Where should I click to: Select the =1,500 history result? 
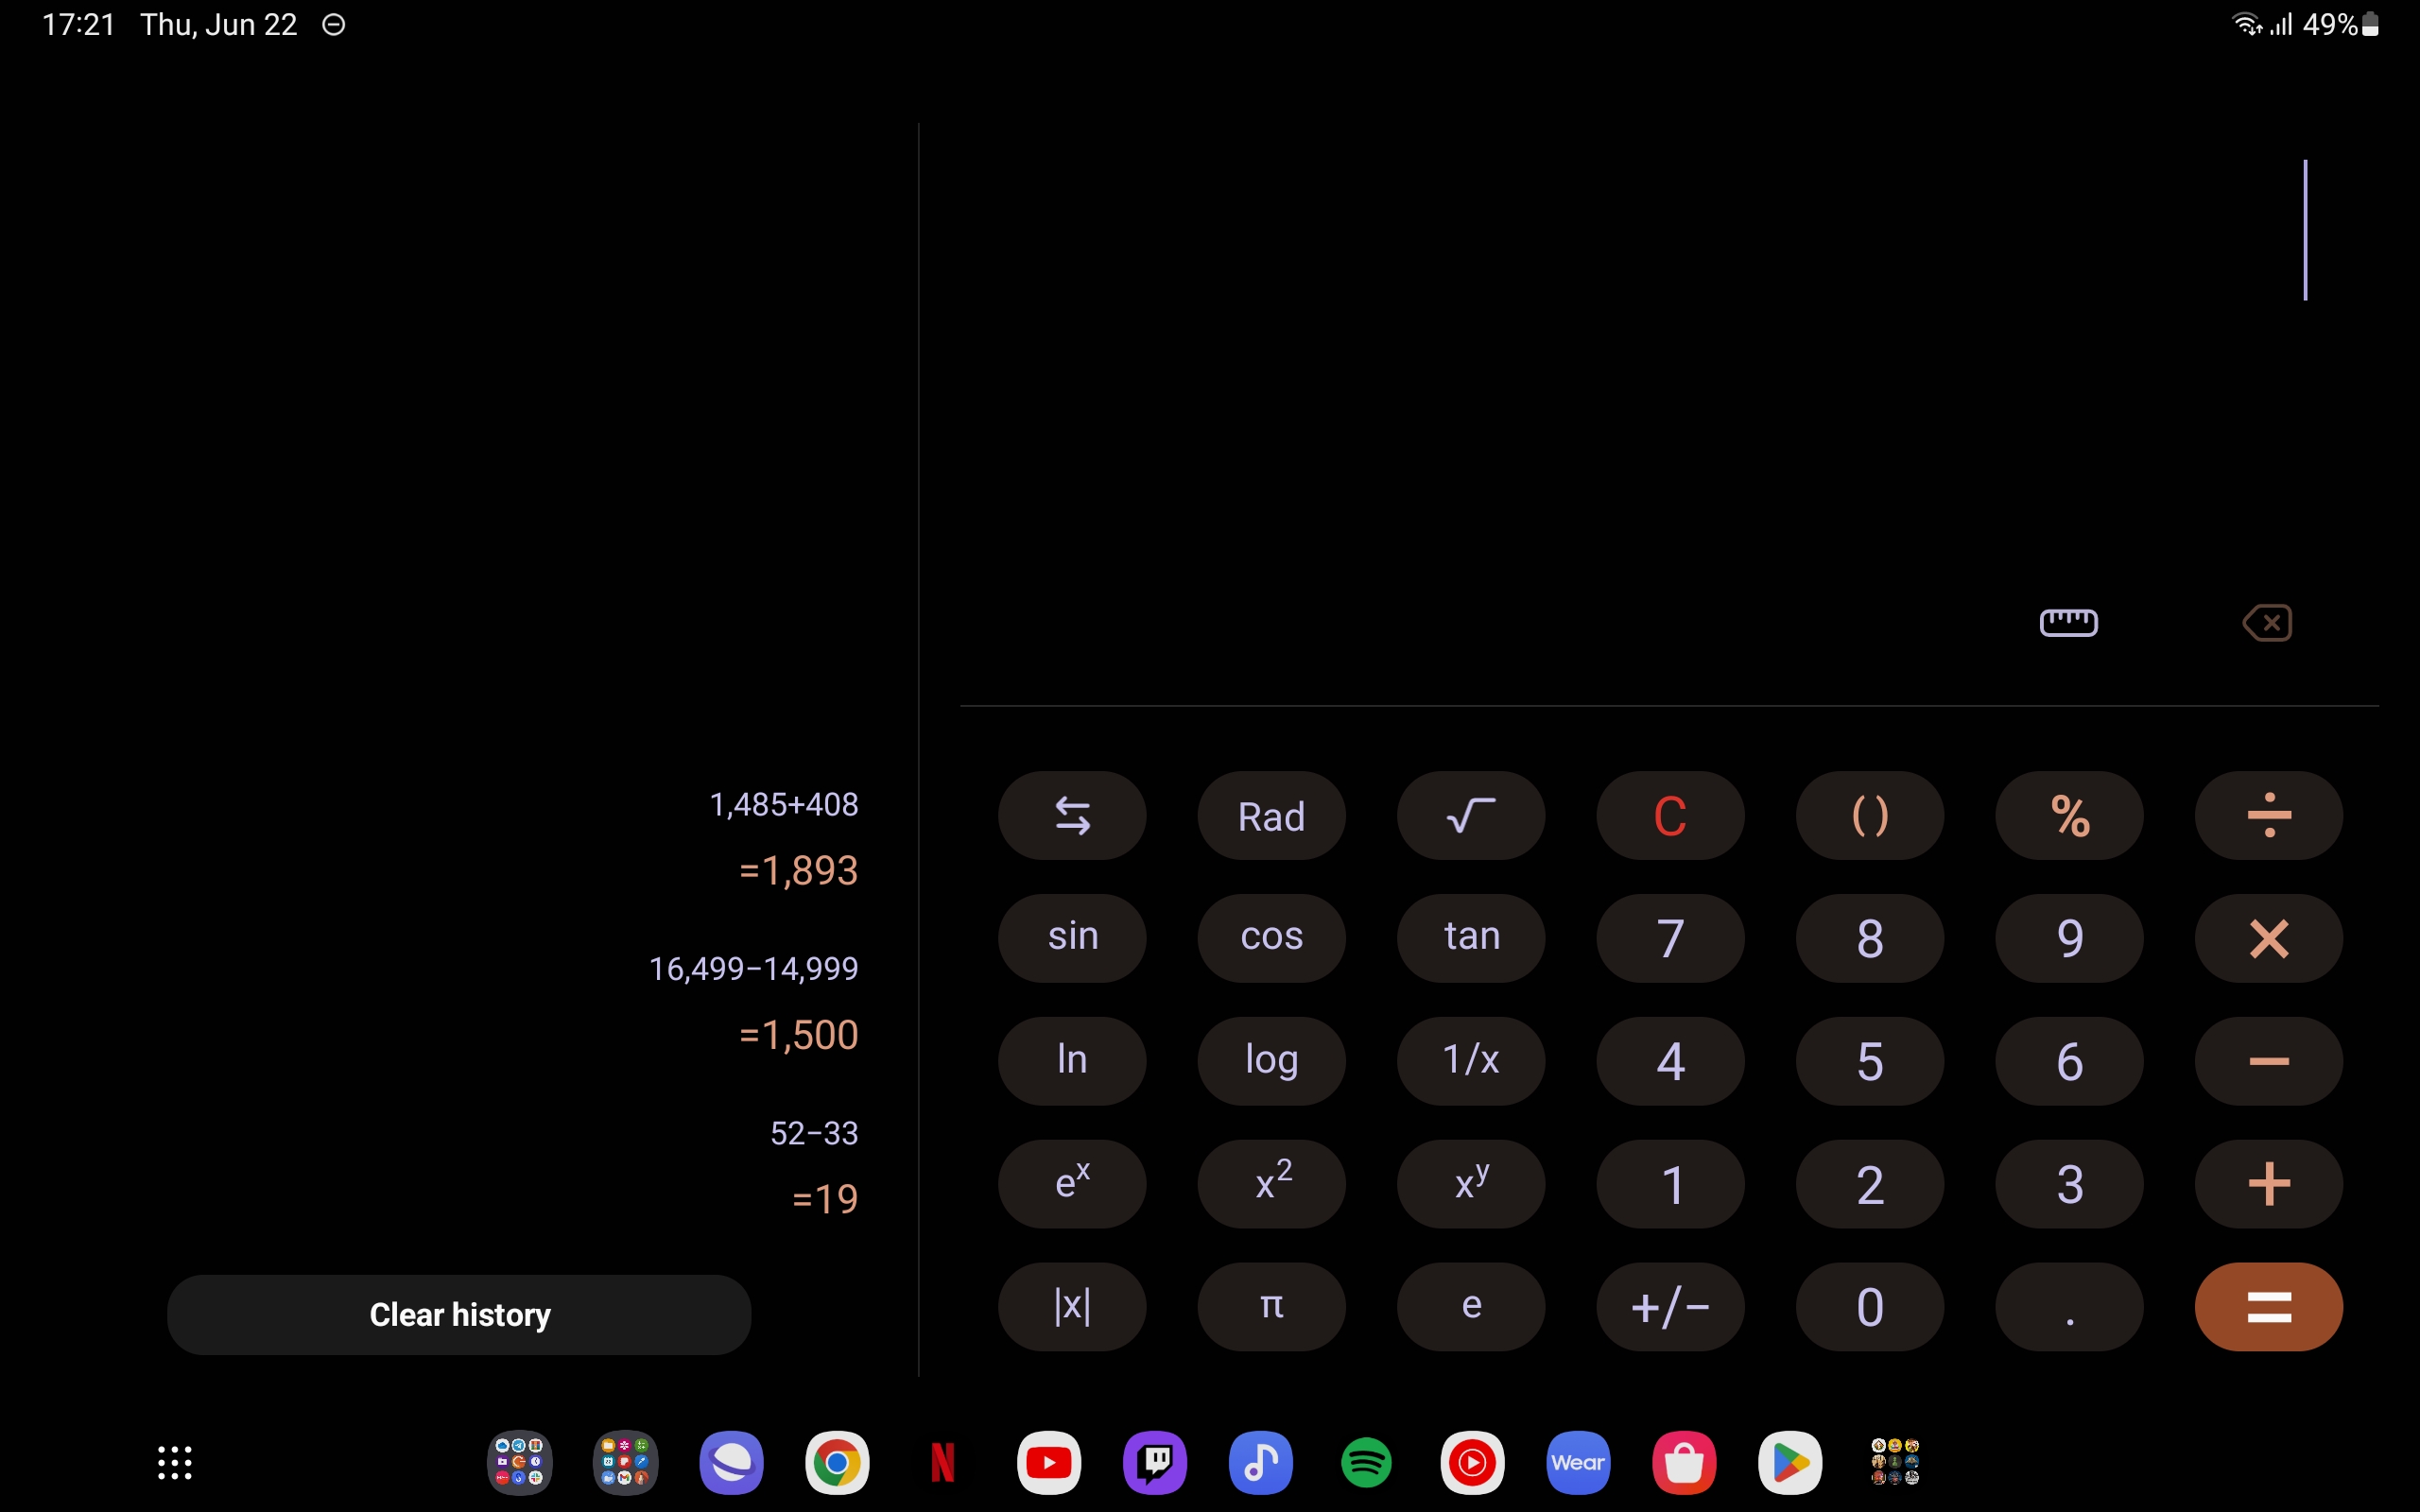(798, 1035)
